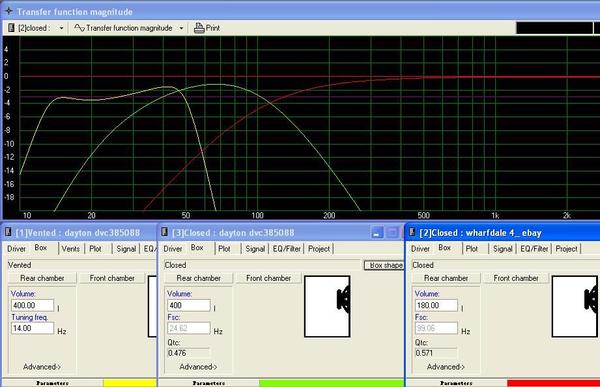Switch to Plot tab in [2]Closed wharfdale window
The image size is (600, 387).
[472, 249]
